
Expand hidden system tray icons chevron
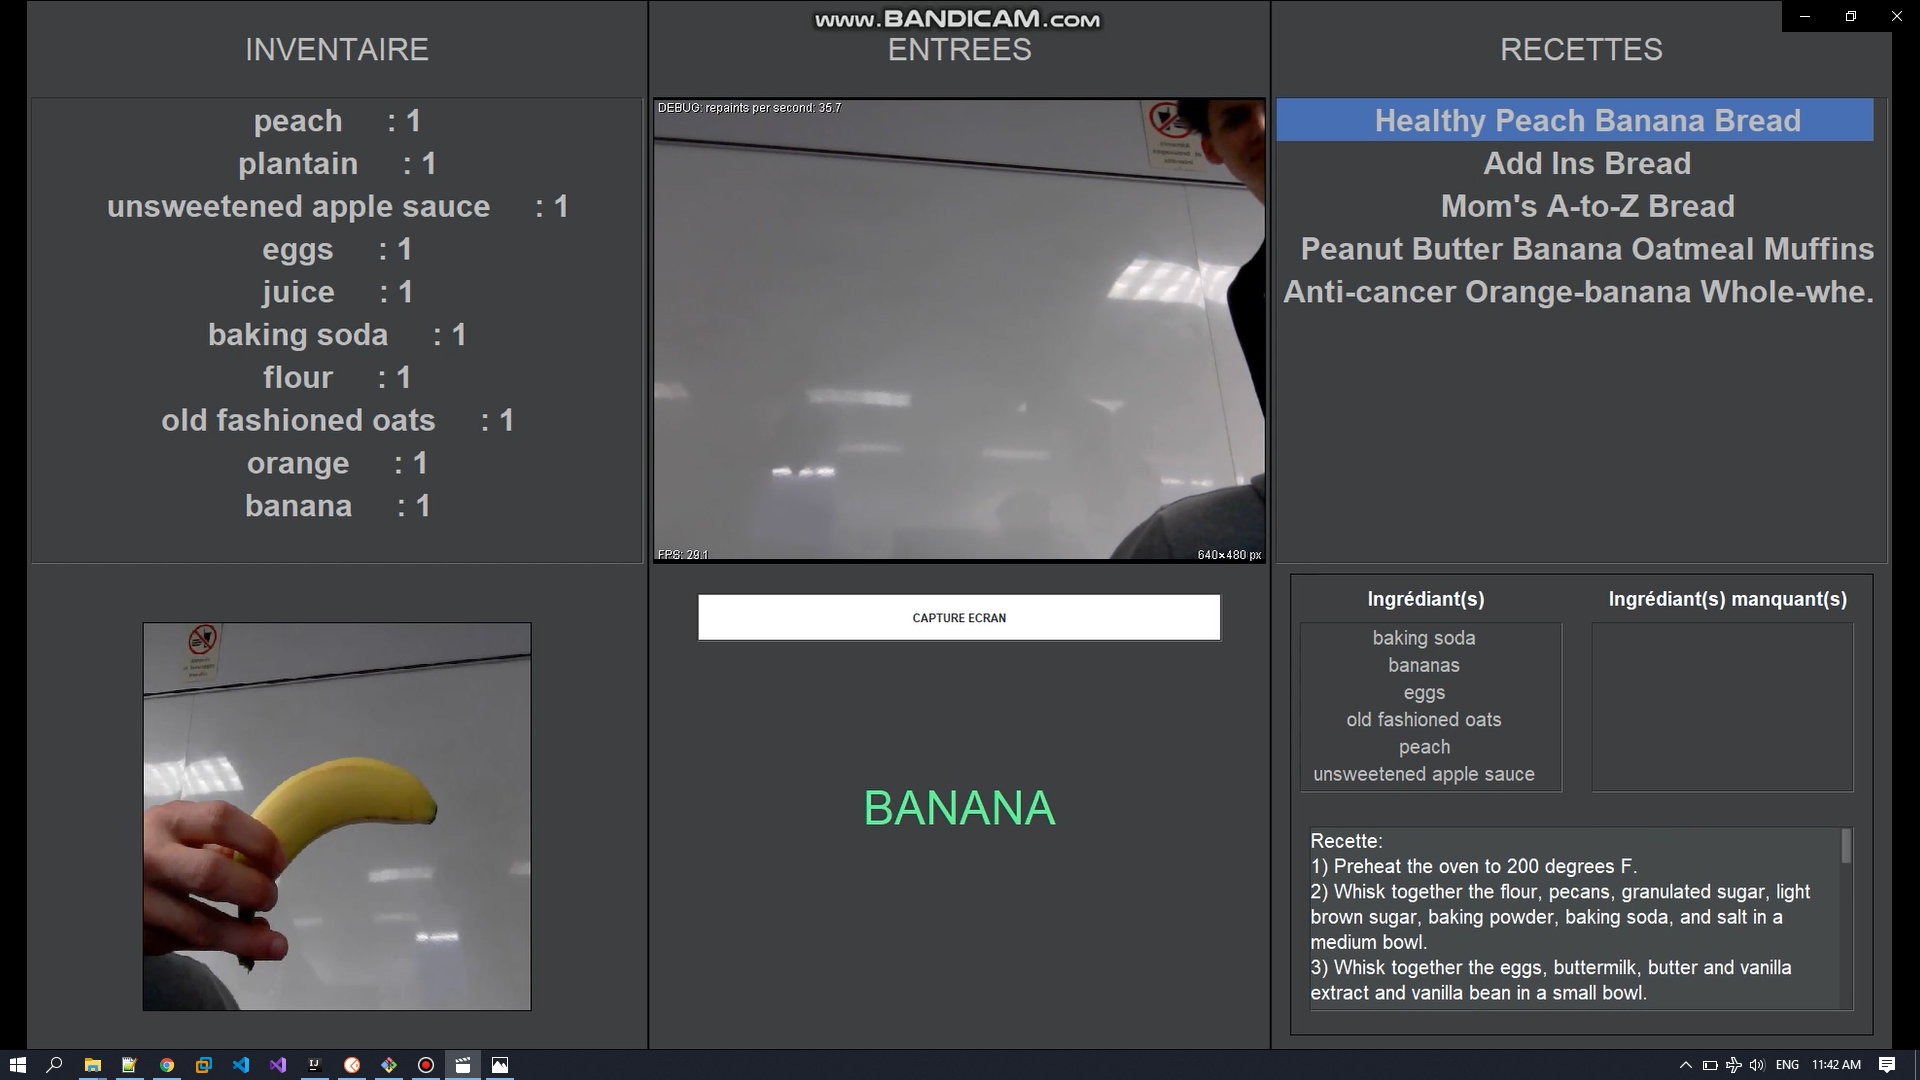tap(1685, 1065)
